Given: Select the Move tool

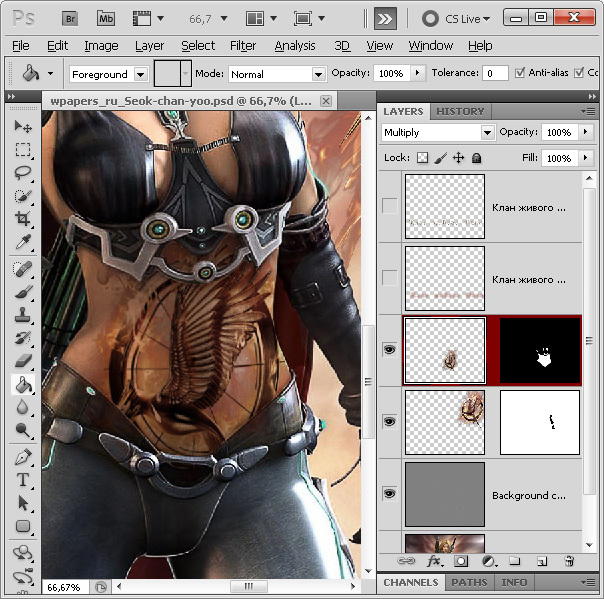Looking at the screenshot, I should 23,126.
